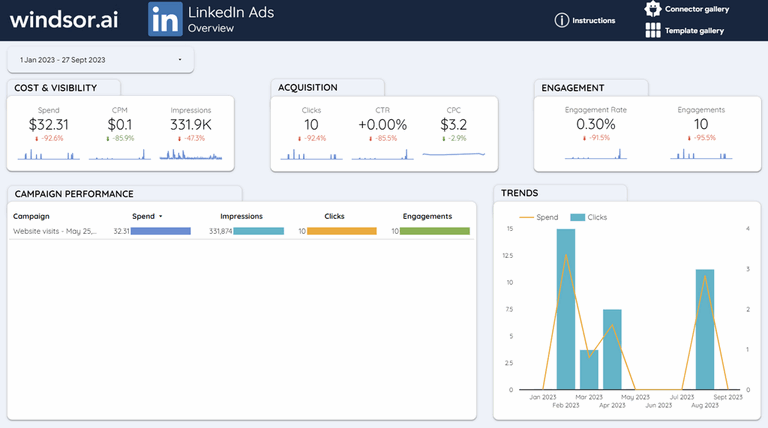
Task: Sort table by Impressions column header
Action: [x=241, y=216]
